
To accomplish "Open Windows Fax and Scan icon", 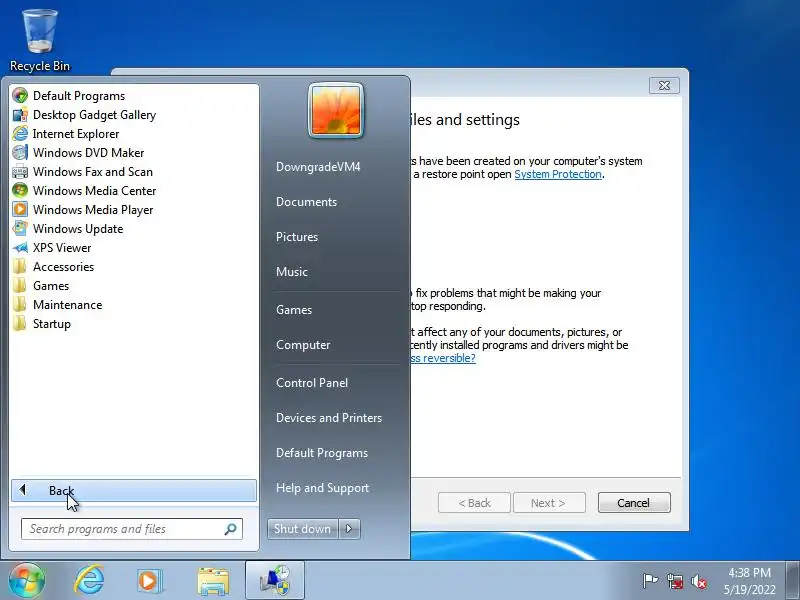I will click(x=20, y=171).
